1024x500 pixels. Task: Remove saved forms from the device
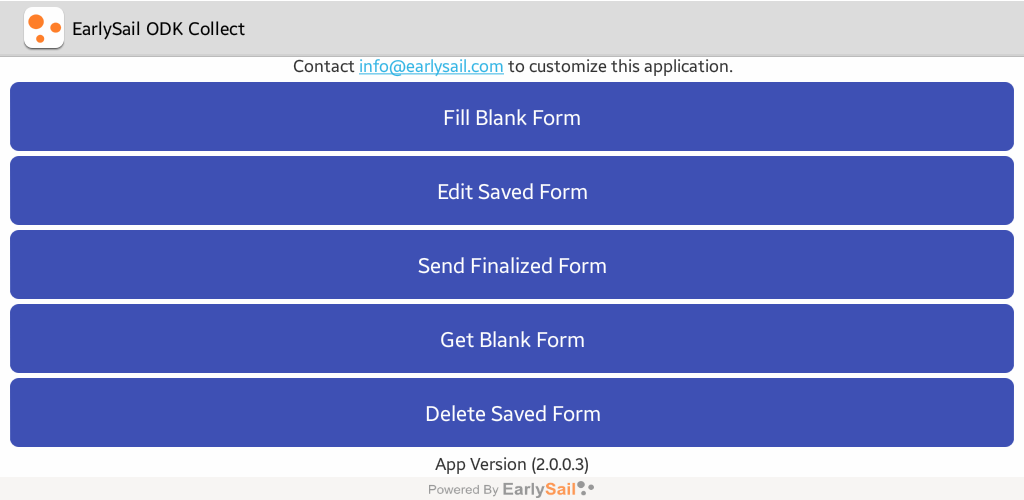coord(512,413)
